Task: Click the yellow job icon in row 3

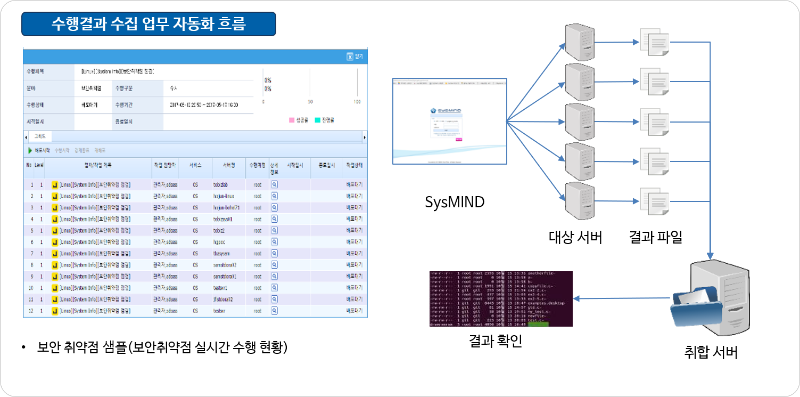Action: pyautogui.click(x=55, y=208)
